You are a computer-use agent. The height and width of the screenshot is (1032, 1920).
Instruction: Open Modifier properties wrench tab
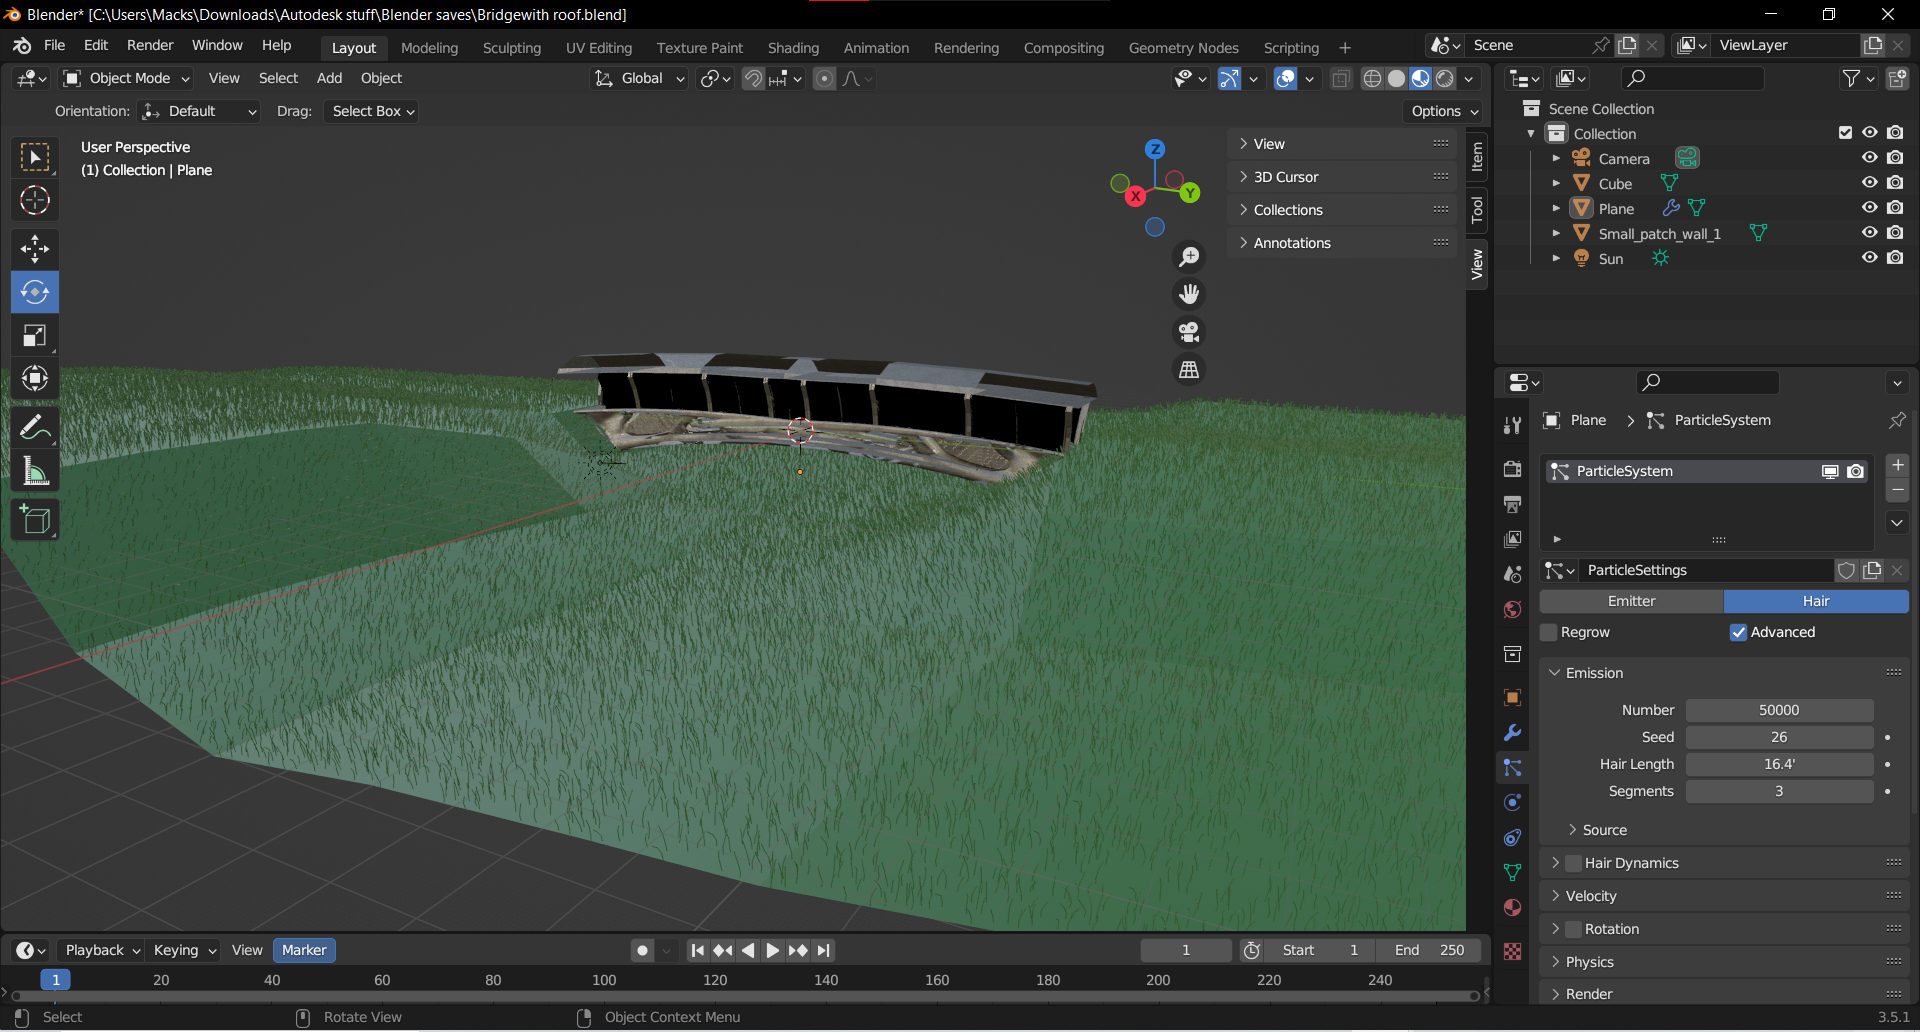click(1512, 733)
